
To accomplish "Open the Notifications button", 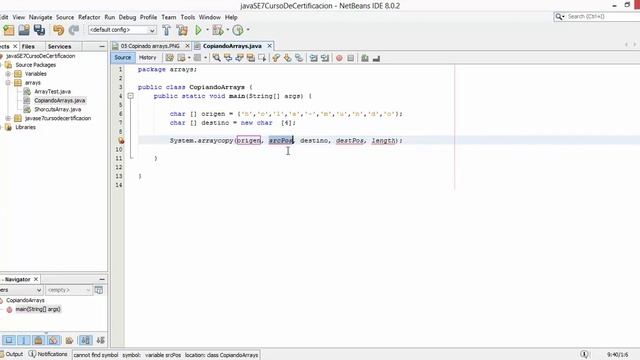I will (x=48, y=354).
